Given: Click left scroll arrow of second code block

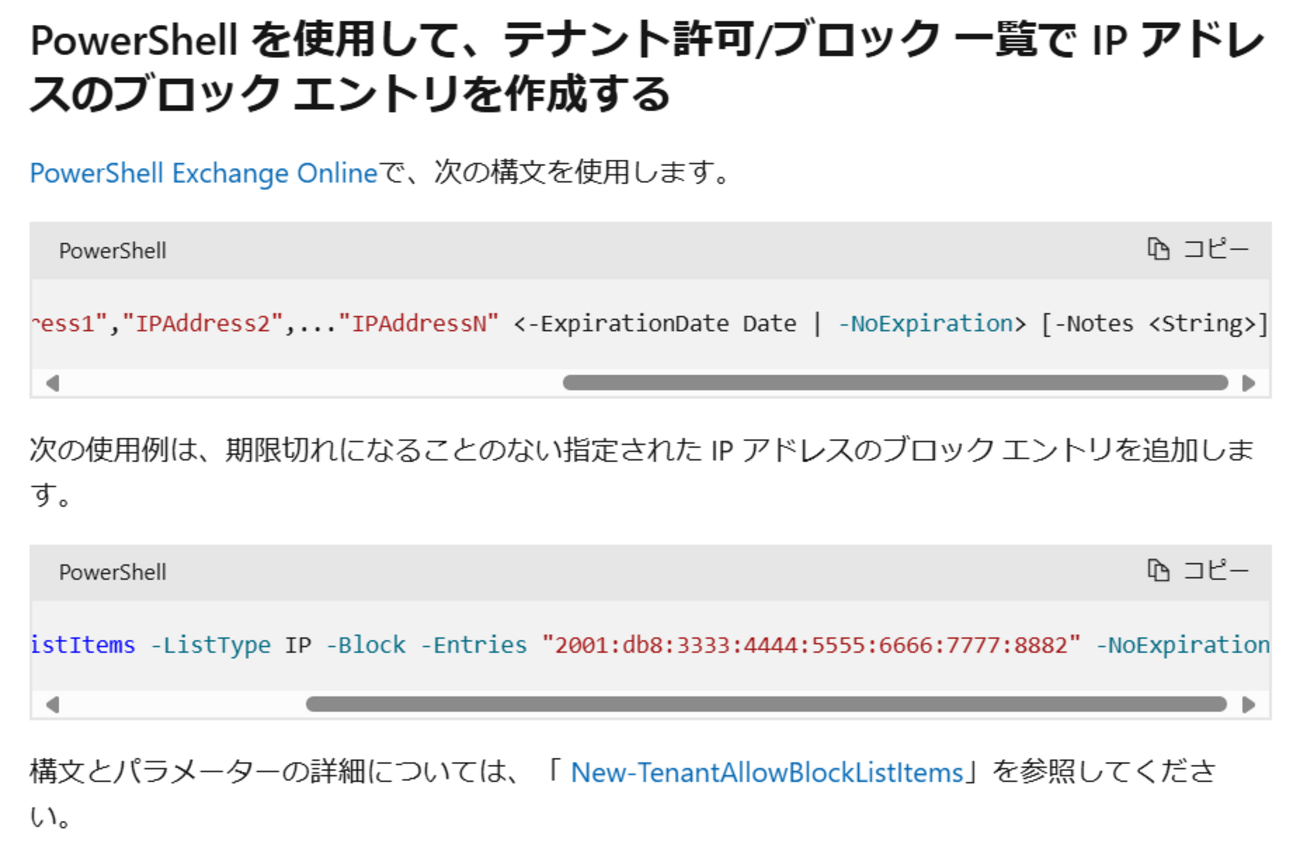Looking at the screenshot, I should point(52,704).
